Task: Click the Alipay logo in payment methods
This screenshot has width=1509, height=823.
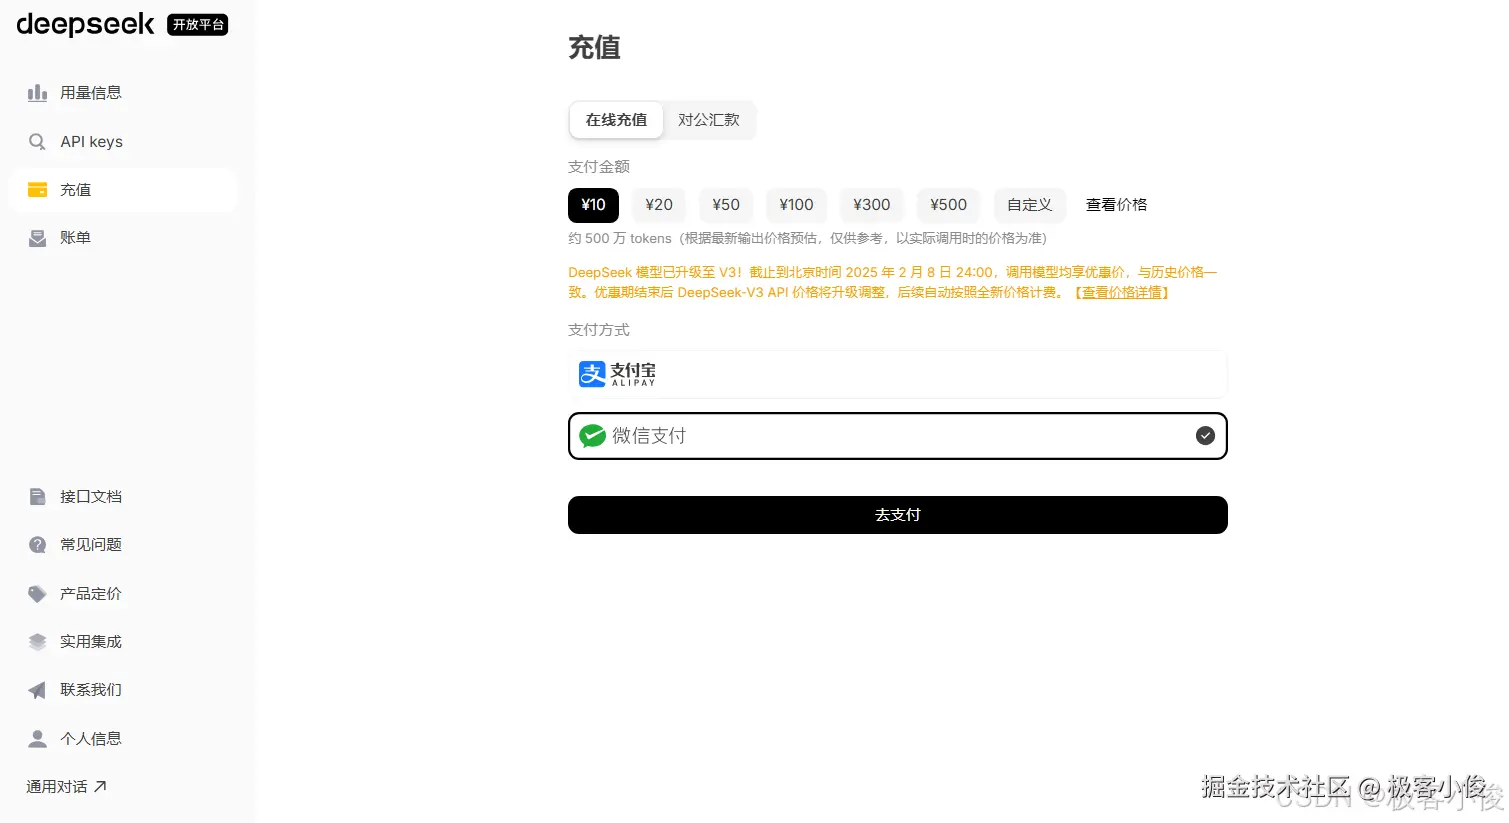Action: coord(617,374)
